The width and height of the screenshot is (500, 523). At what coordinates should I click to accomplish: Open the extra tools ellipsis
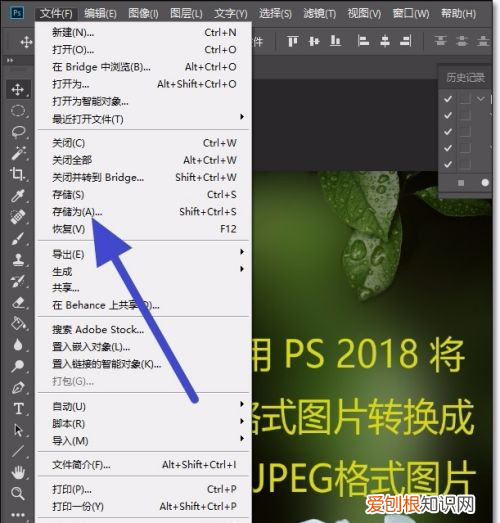pyautogui.click(x=18, y=515)
